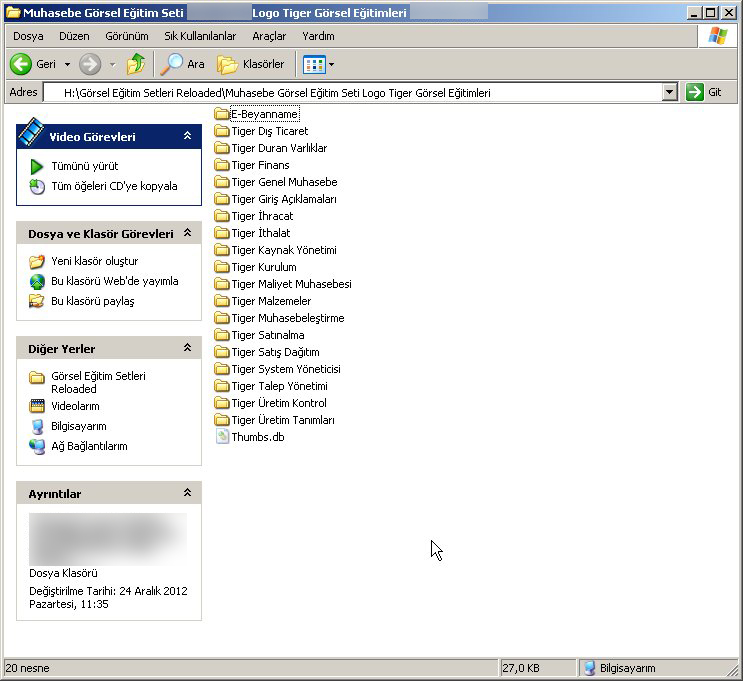Open the Views dropdown arrow
Viewport: 743px width, 681px height.
click(331, 64)
